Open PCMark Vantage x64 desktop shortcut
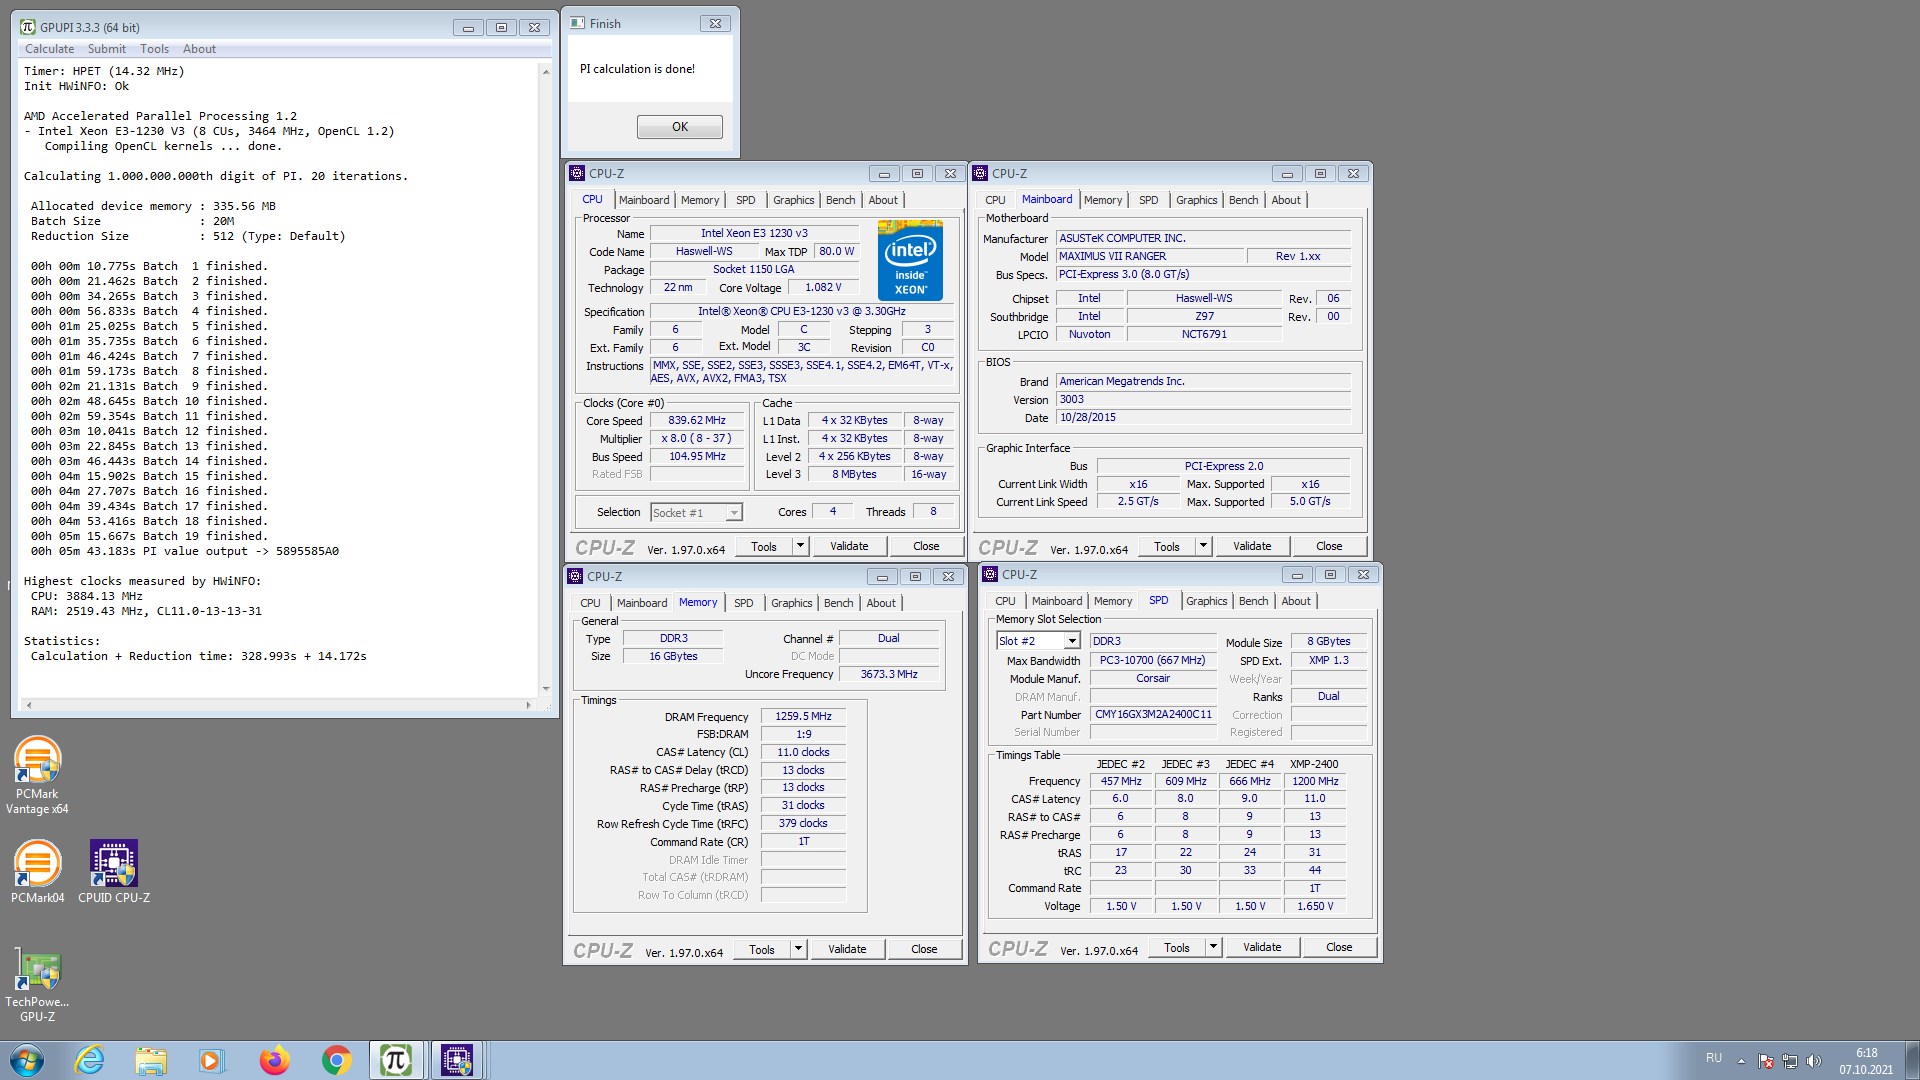Viewport: 1920px width, 1080px height. pyautogui.click(x=37, y=775)
